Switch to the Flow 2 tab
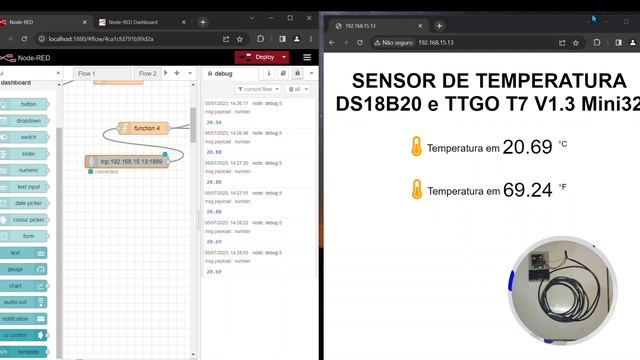Screen dimensions: 640x360 point(147,73)
